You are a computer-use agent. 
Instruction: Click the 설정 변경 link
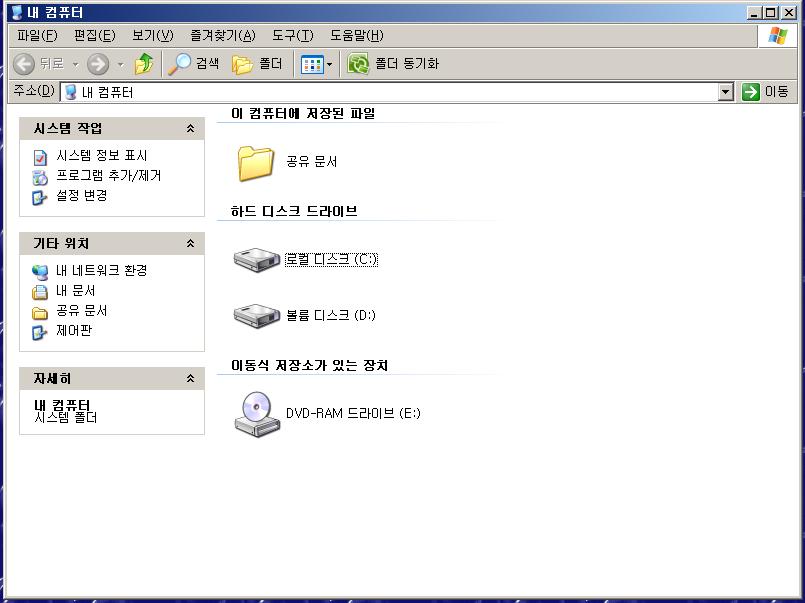click(82, 196)
